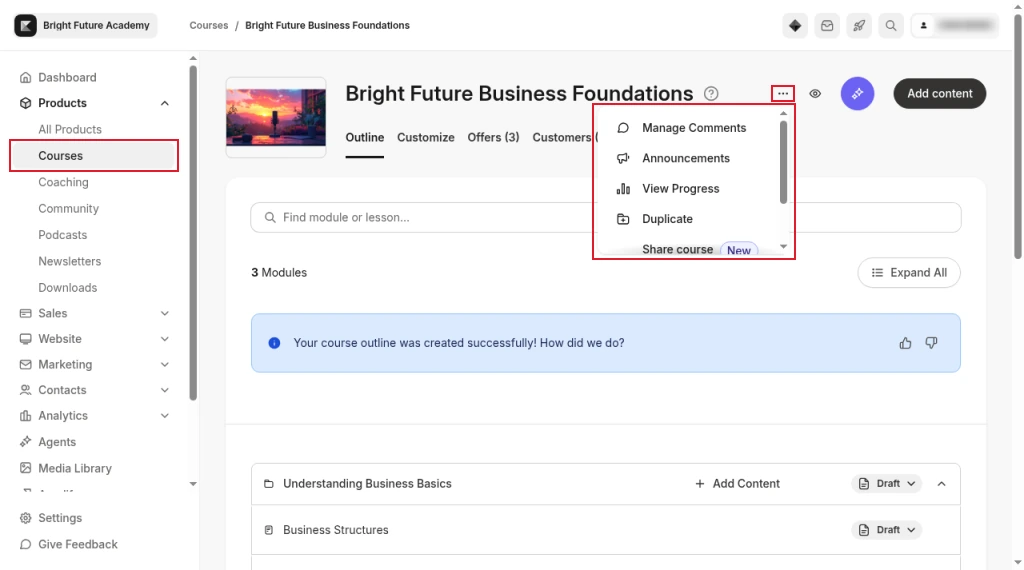Viewport: 1024px width, 570px height.
Task: Click the Understanding Business Basics module title
Action: [367, 484]
